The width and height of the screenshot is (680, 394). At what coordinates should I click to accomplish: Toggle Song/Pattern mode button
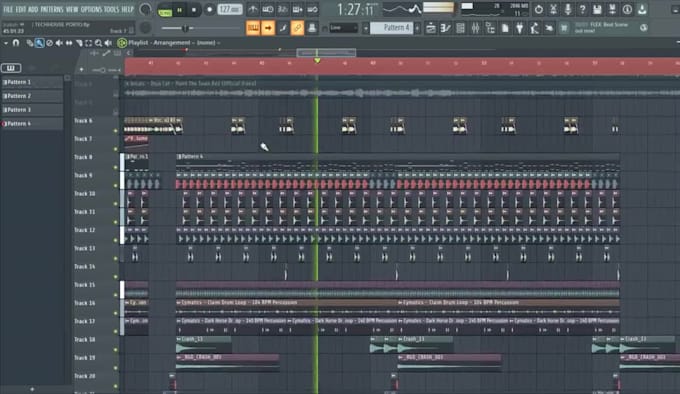click(x=165, y=10)
